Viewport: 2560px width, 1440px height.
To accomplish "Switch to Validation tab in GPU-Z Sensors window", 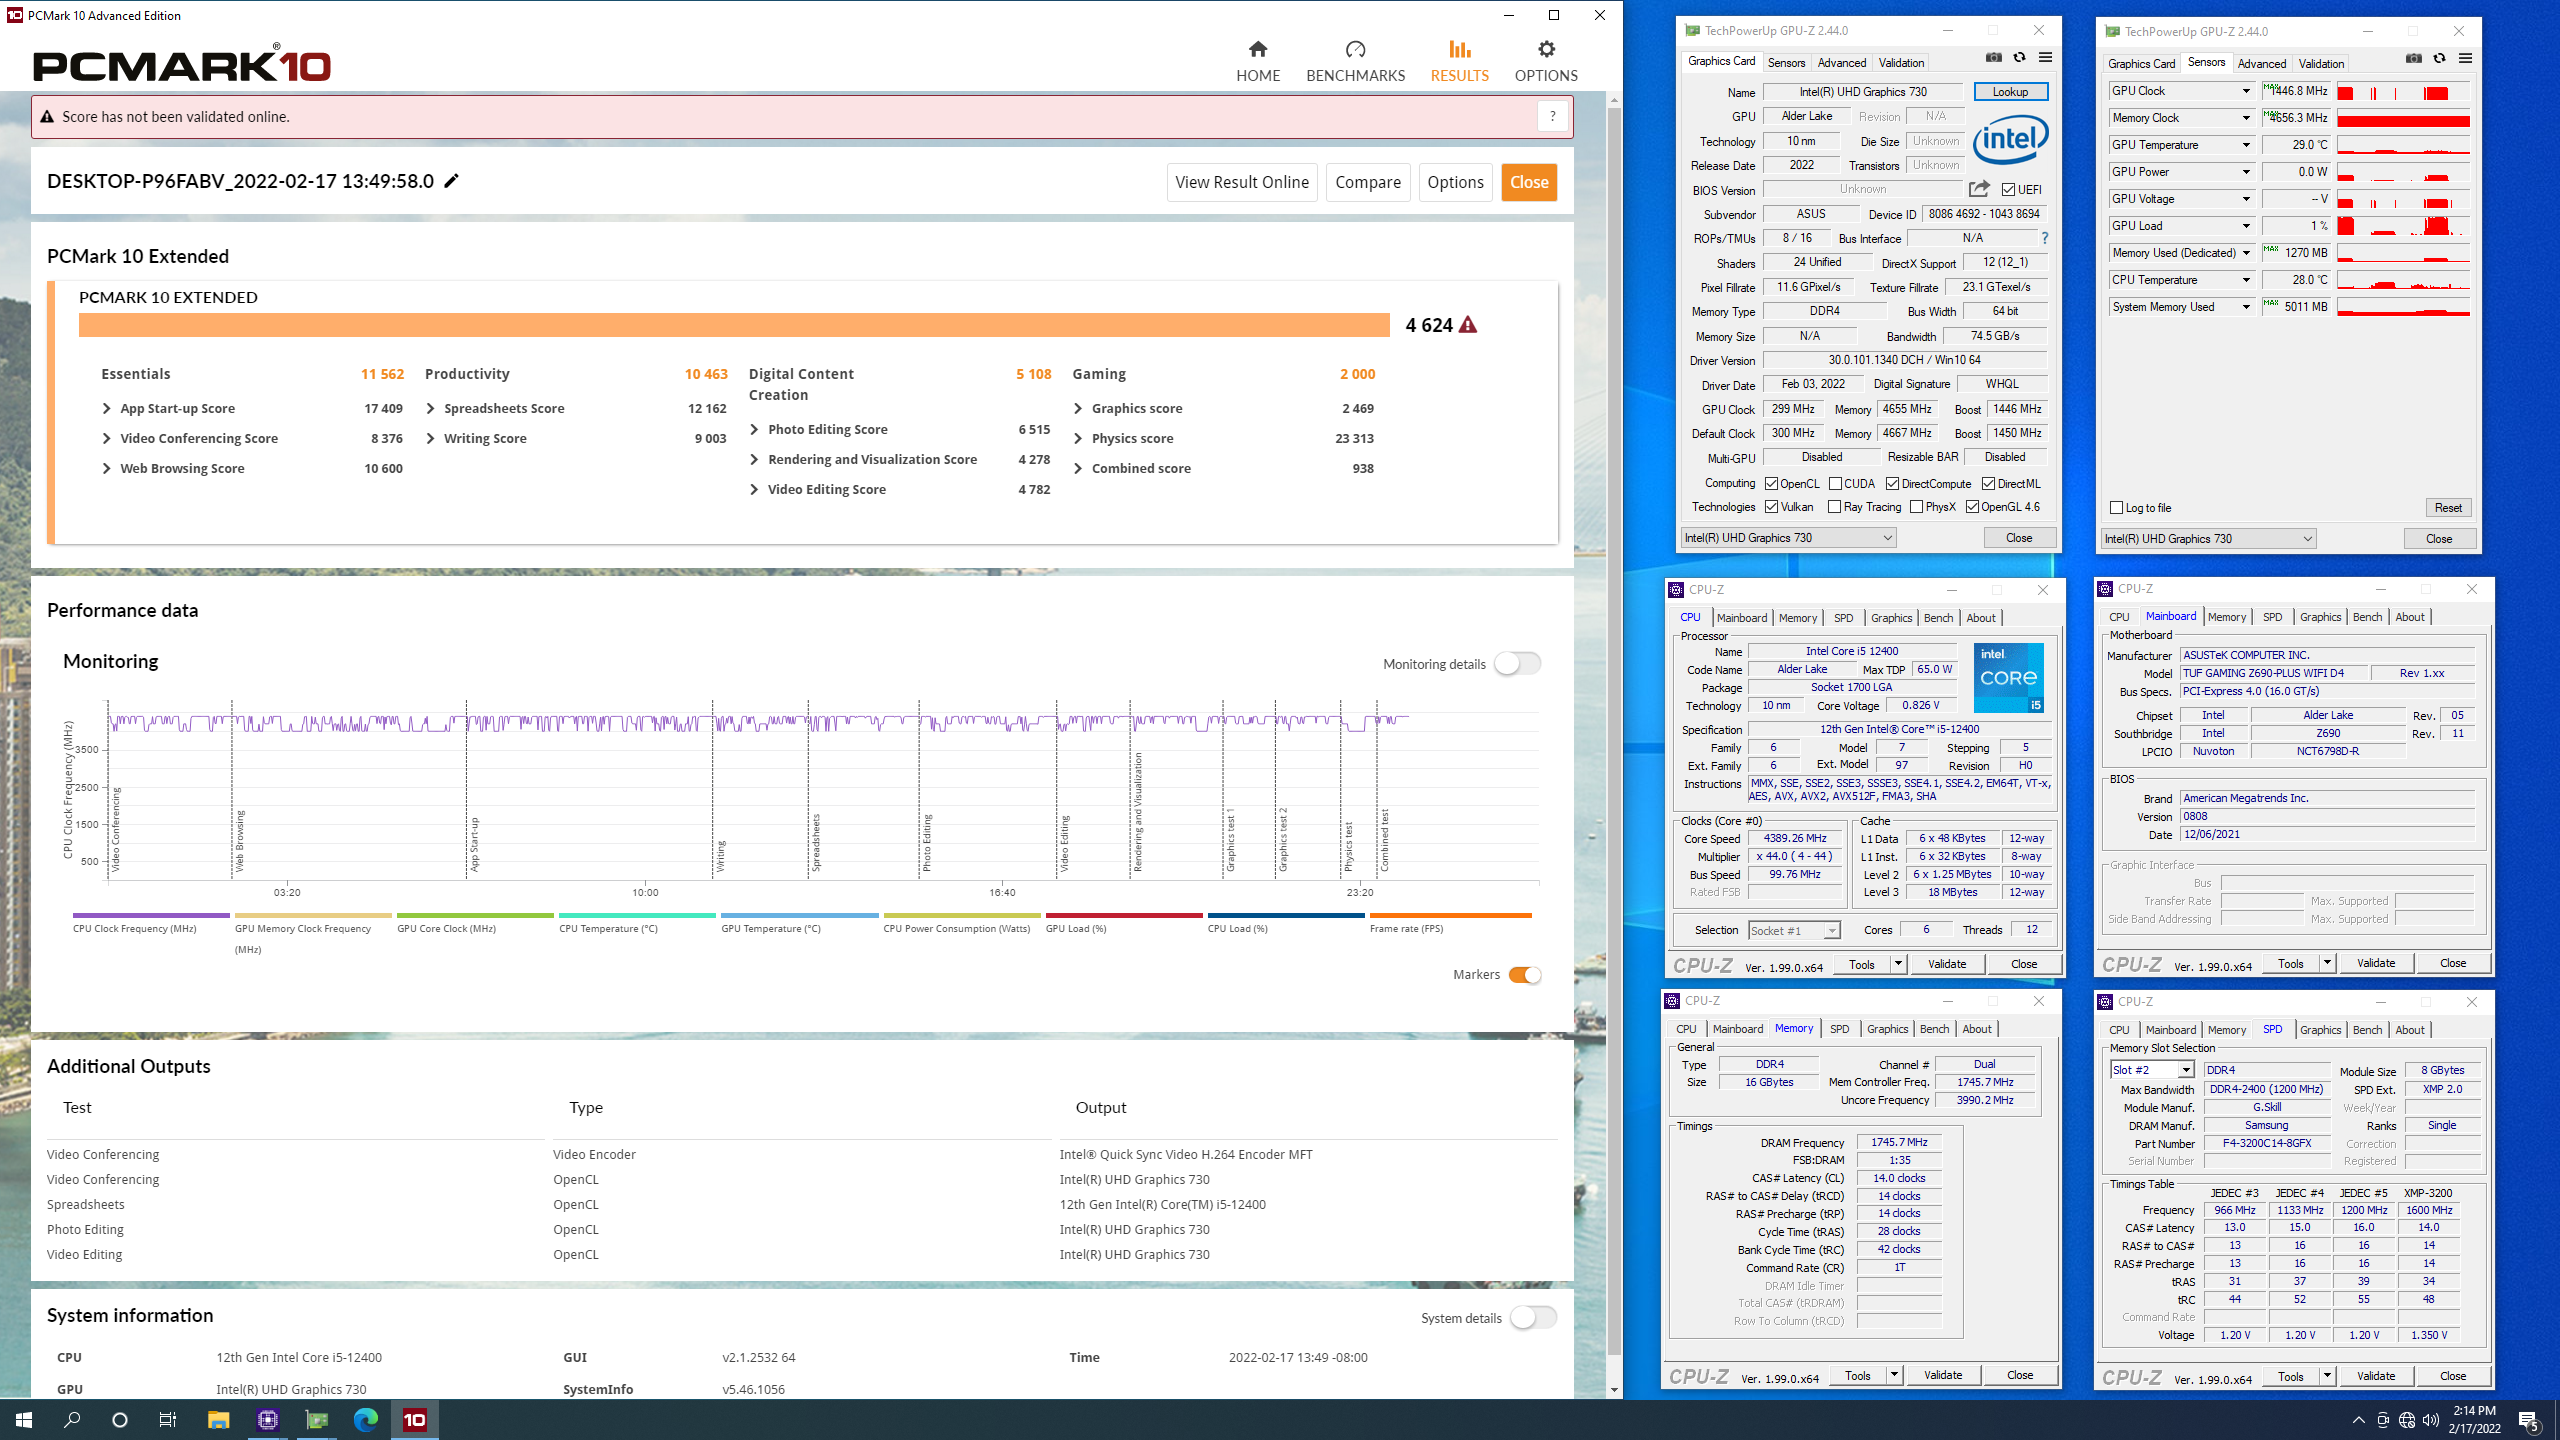I will (2320, 63).
